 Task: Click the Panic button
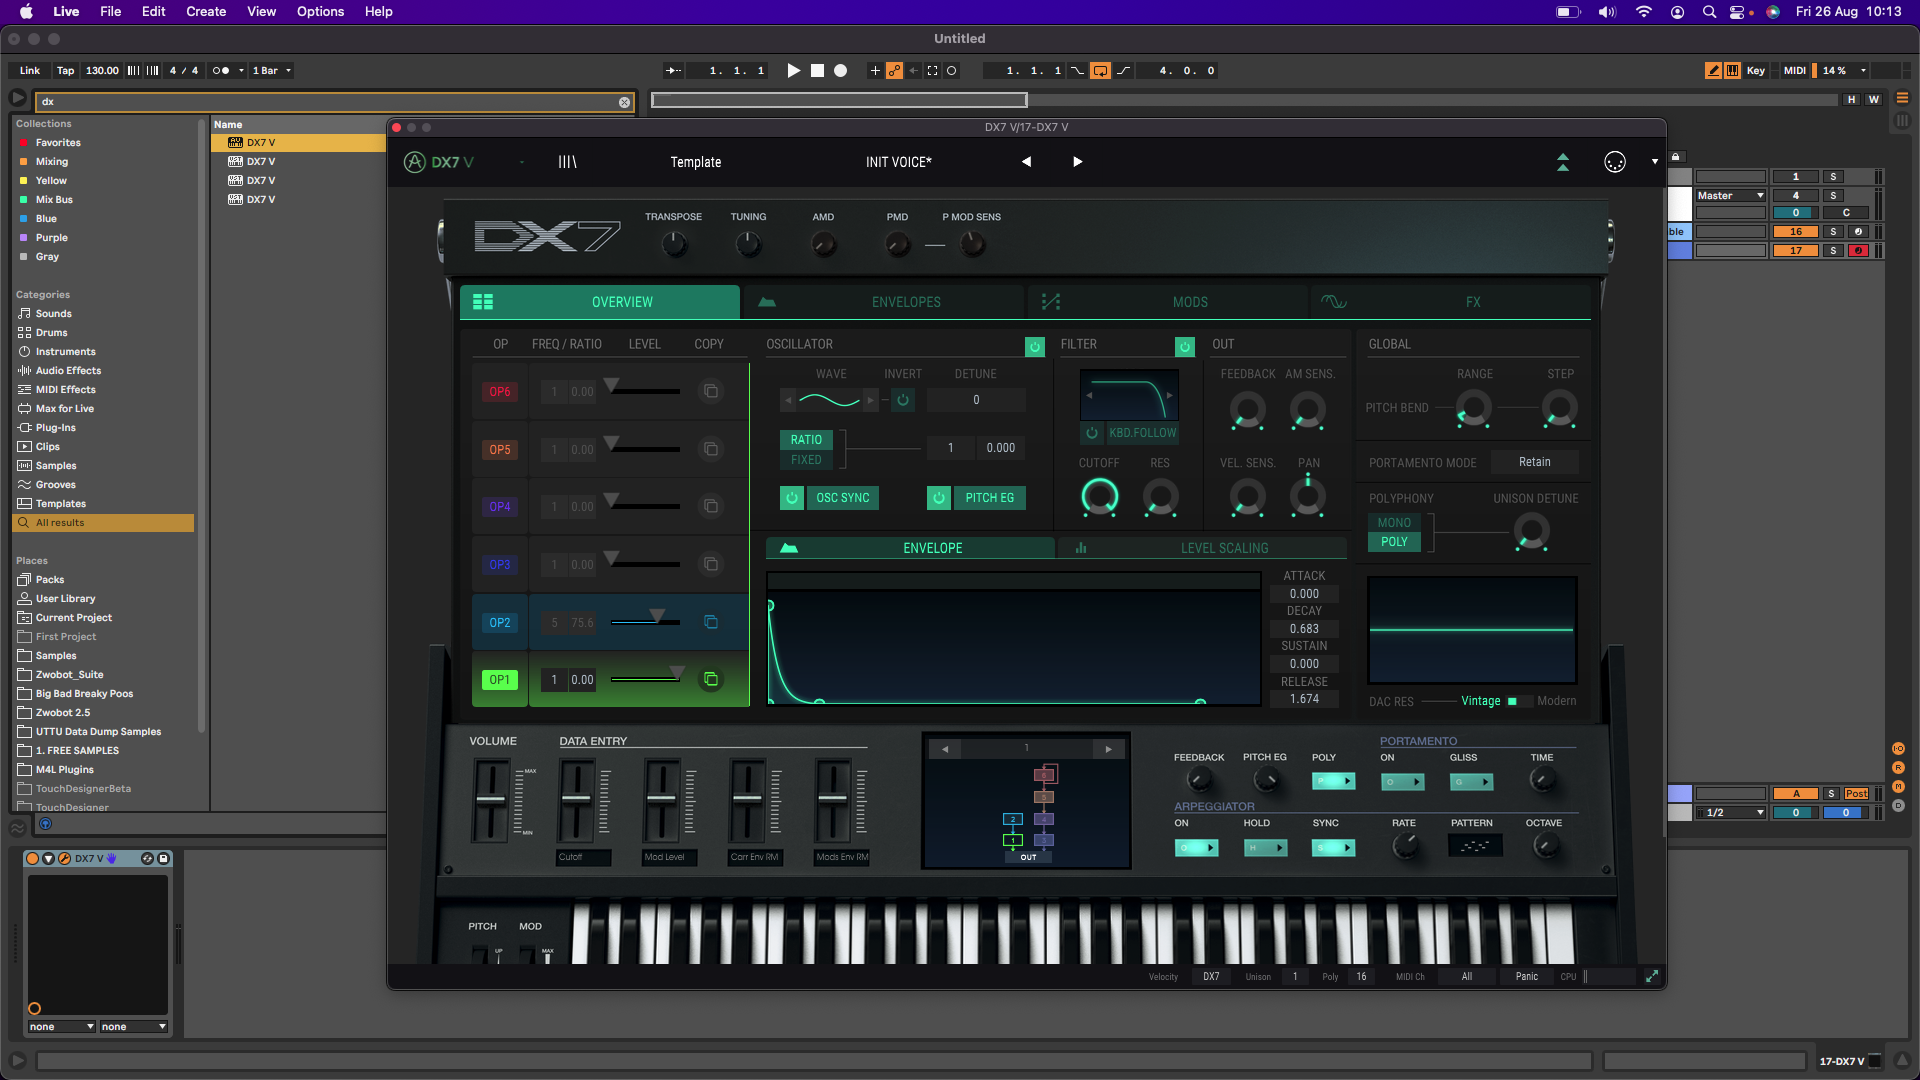(1526, 976)
